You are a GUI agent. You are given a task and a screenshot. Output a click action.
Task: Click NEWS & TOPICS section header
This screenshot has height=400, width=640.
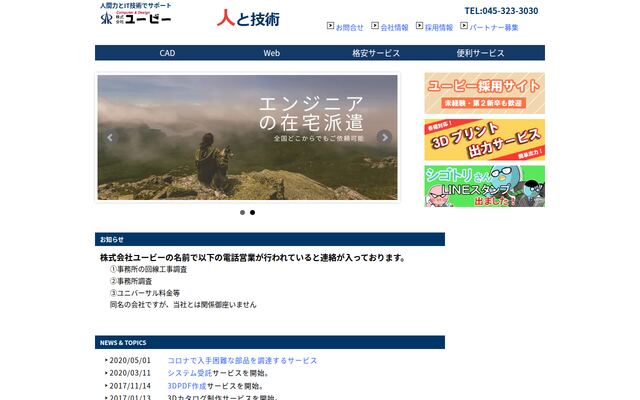coord(270,342)
